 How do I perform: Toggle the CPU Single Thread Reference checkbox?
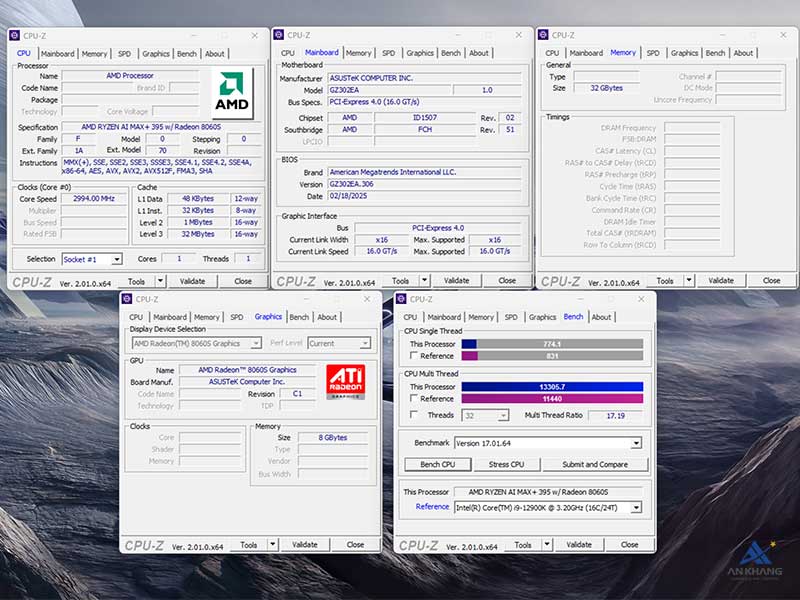click(414, 355)
